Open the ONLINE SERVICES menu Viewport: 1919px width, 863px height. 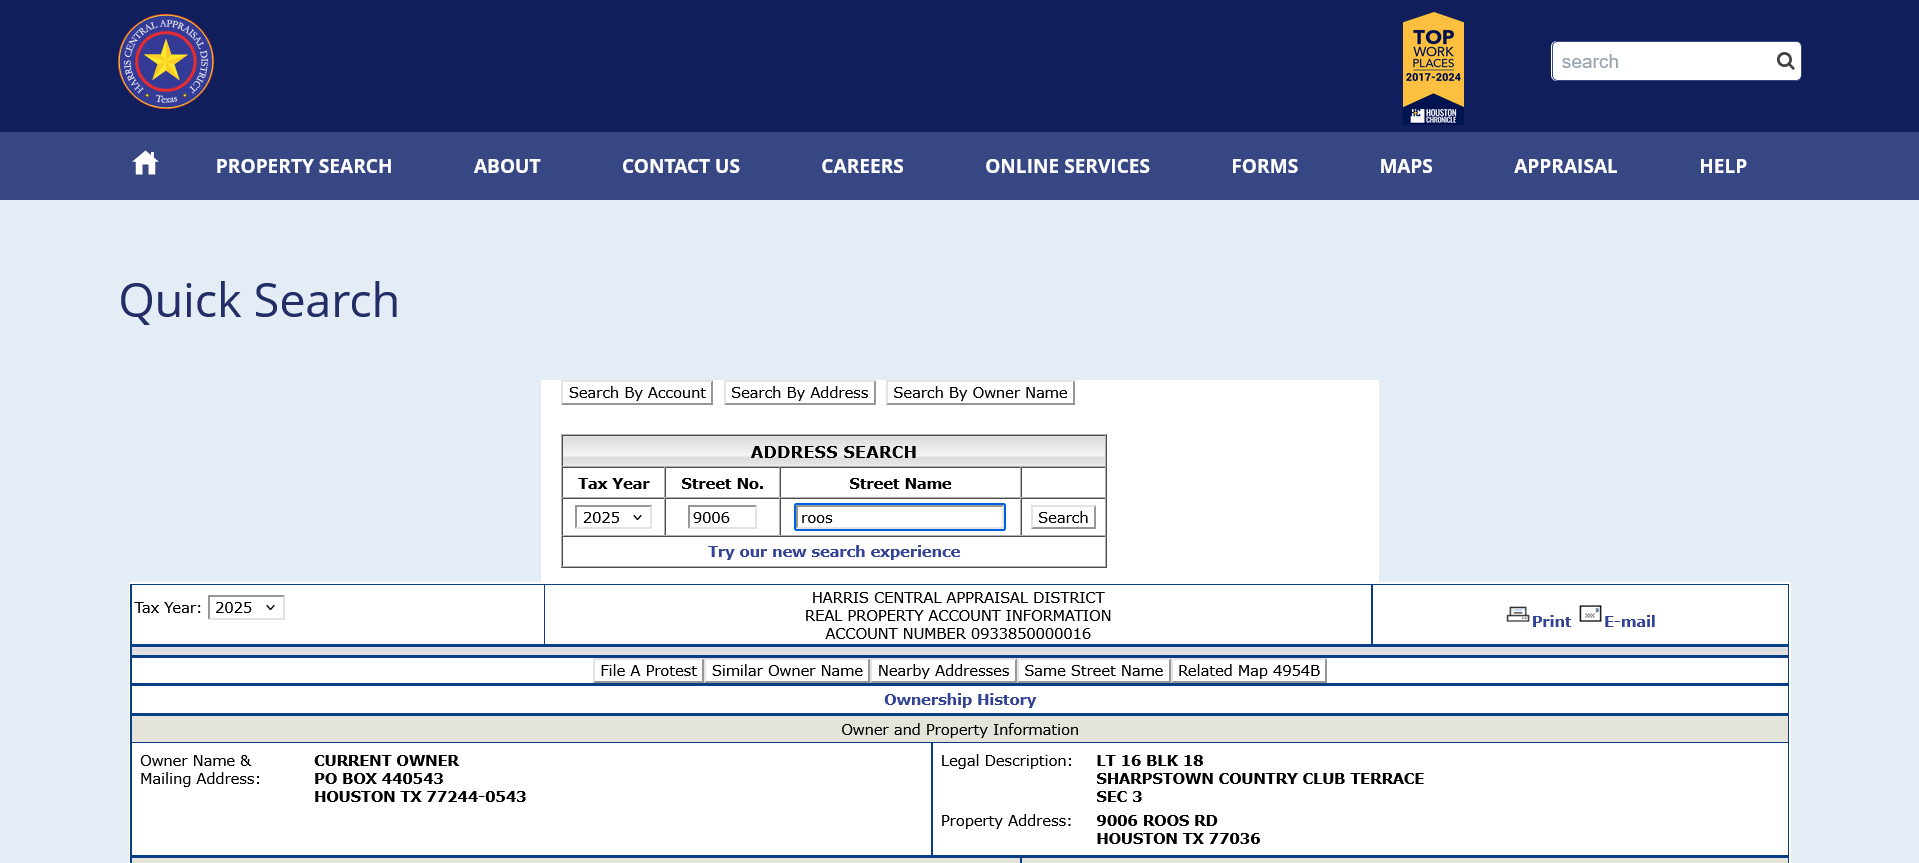(1067, 166)
